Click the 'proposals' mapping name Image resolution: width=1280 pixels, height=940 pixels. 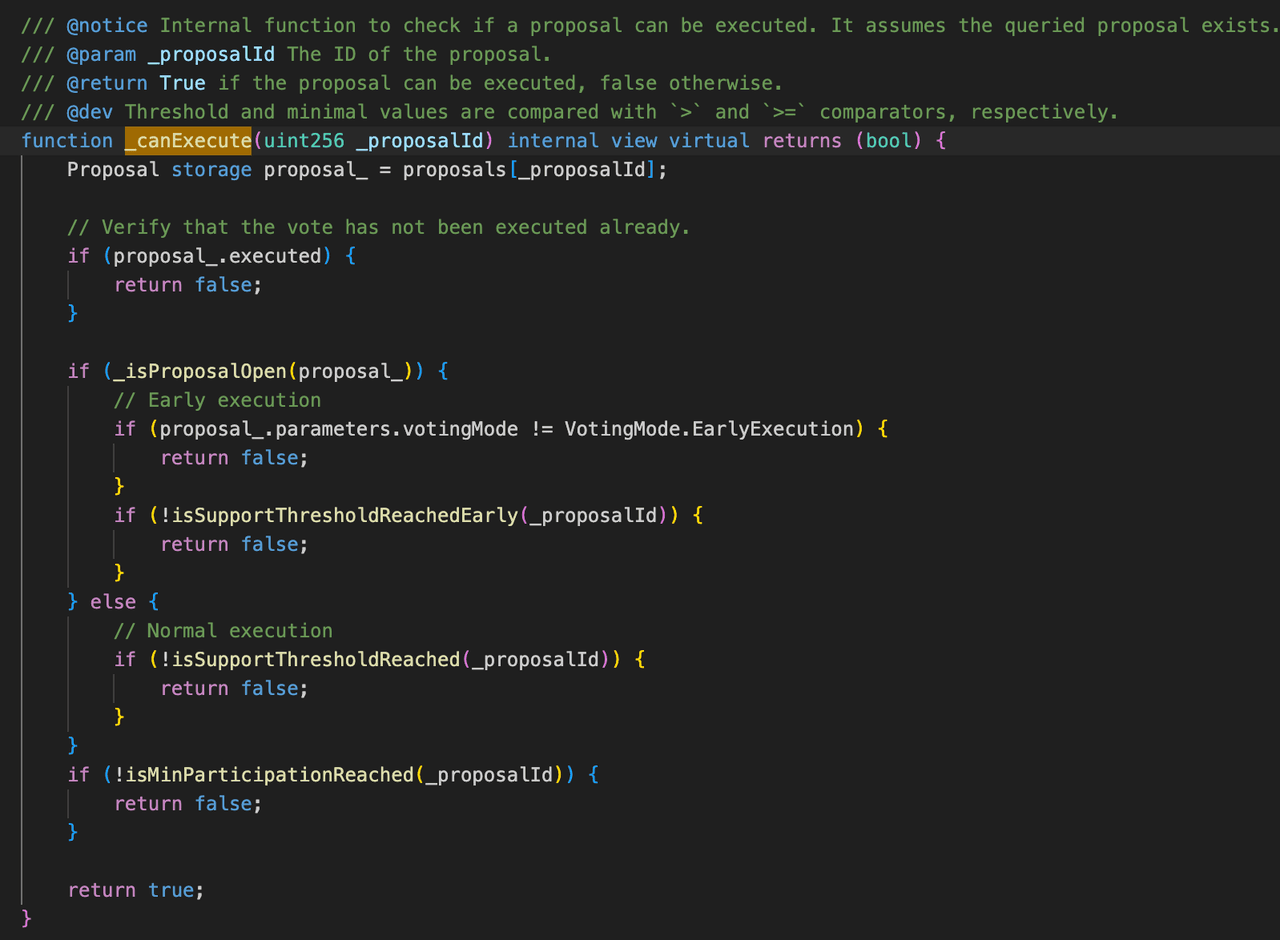455,170
